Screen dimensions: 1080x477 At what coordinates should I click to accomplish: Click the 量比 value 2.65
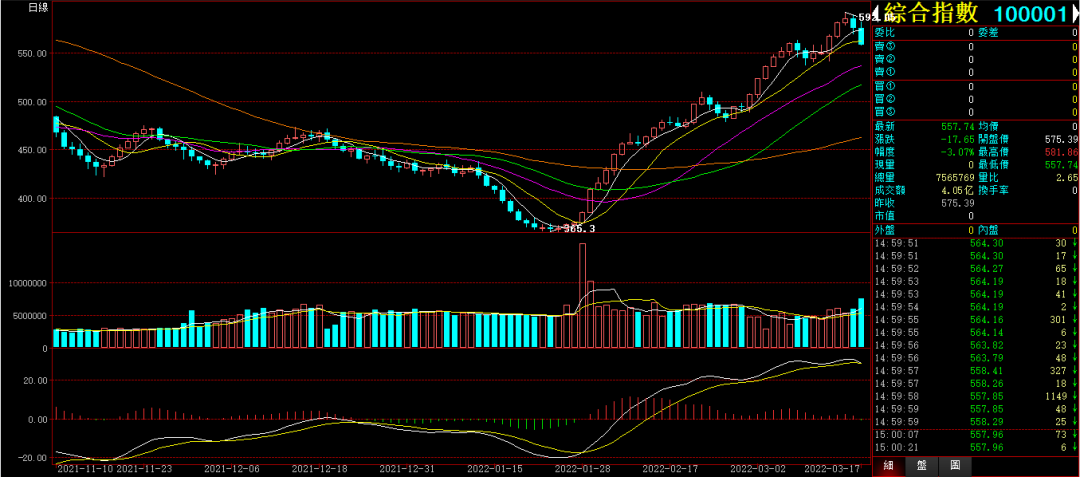point(1066,178)
